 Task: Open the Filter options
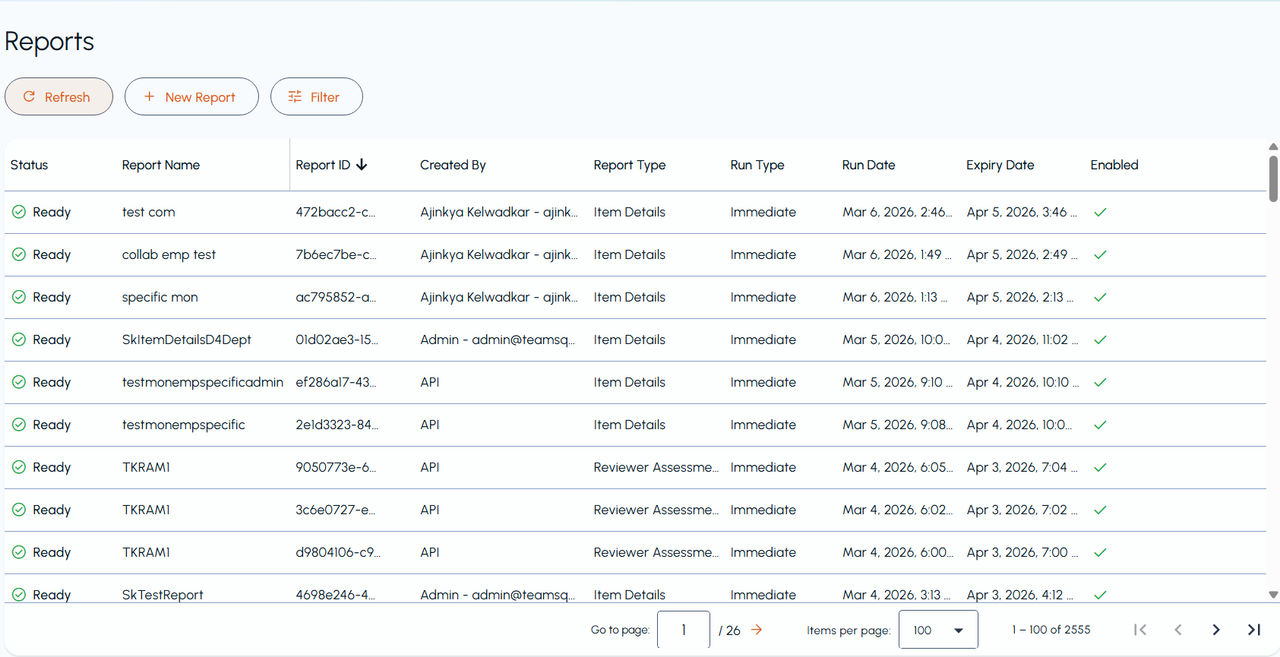[x=316, y=97]
